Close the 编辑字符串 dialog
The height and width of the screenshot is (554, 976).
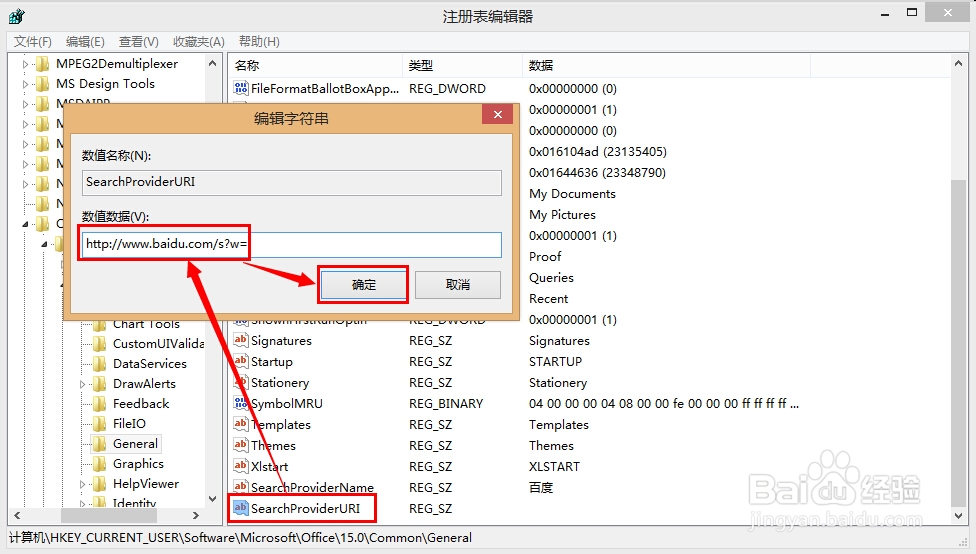click(x=497, y=115)
